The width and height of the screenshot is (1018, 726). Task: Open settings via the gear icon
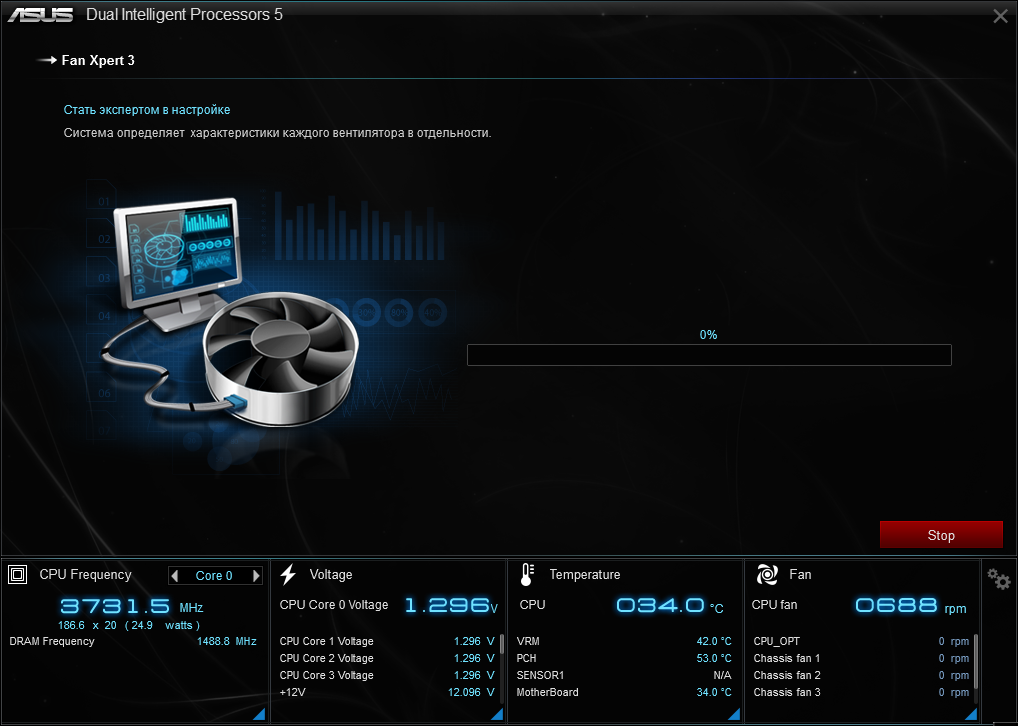coord(998,579)
